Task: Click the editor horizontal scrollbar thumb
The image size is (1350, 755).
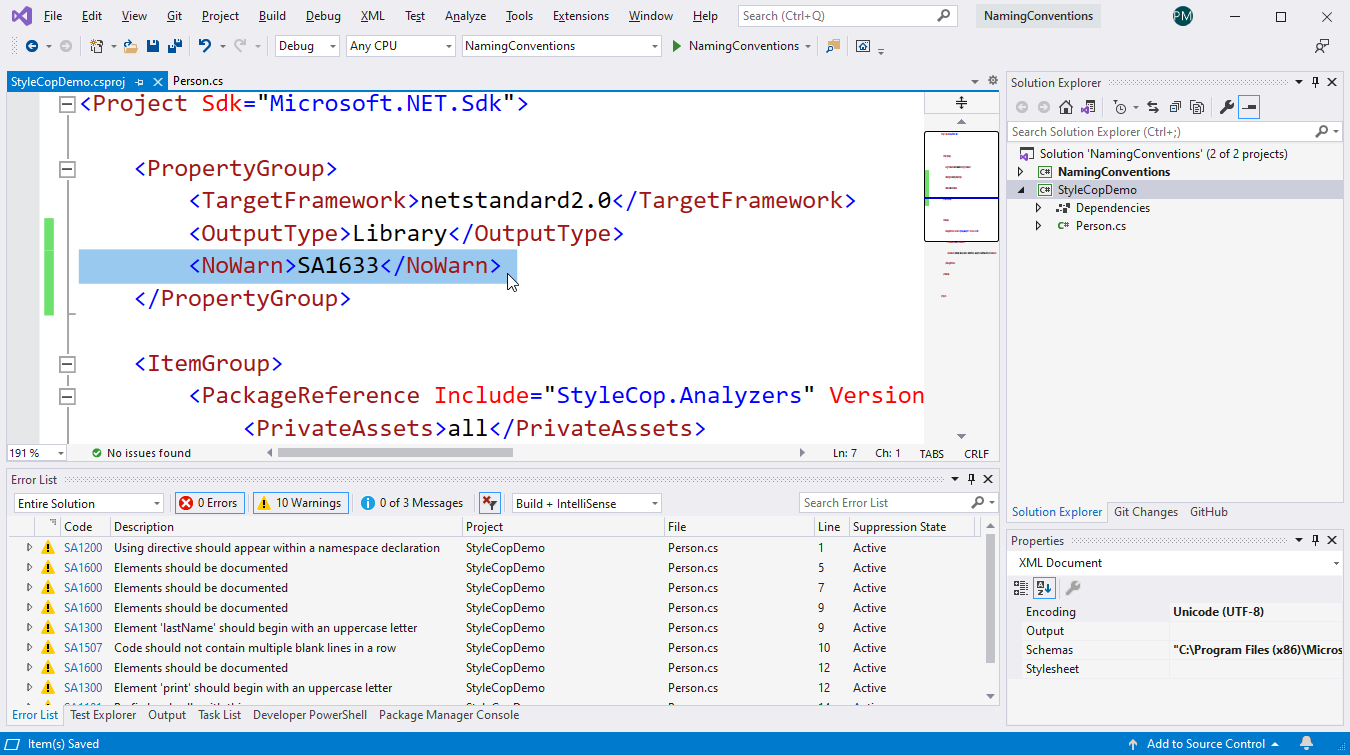Action: (395, 453)
